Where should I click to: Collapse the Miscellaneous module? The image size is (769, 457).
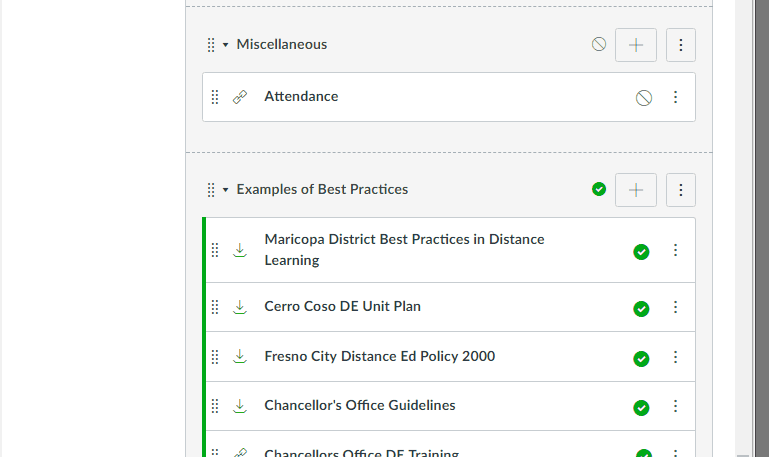click(226, 45)
